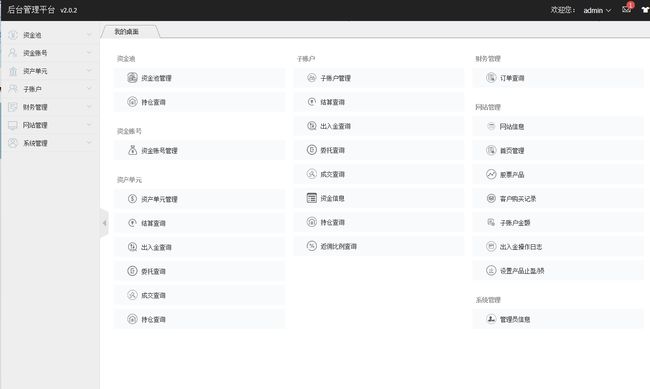Image resolution: width=650 pixels, height=389 pixels.
Task: Expand the 资金账号 sidebar chevron
Action: (x=89, y=53)
